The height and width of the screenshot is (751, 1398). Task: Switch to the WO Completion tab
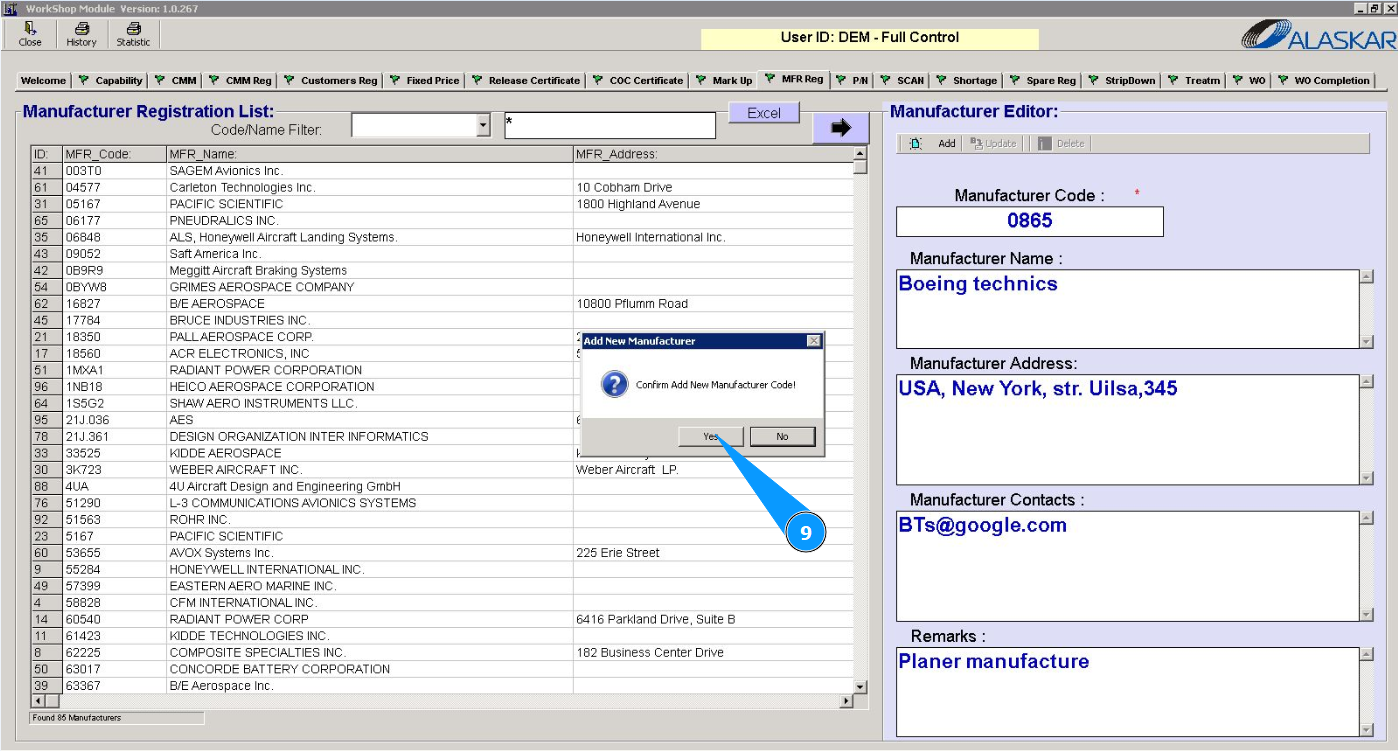pyautogui.click(x=1323, y=81)
